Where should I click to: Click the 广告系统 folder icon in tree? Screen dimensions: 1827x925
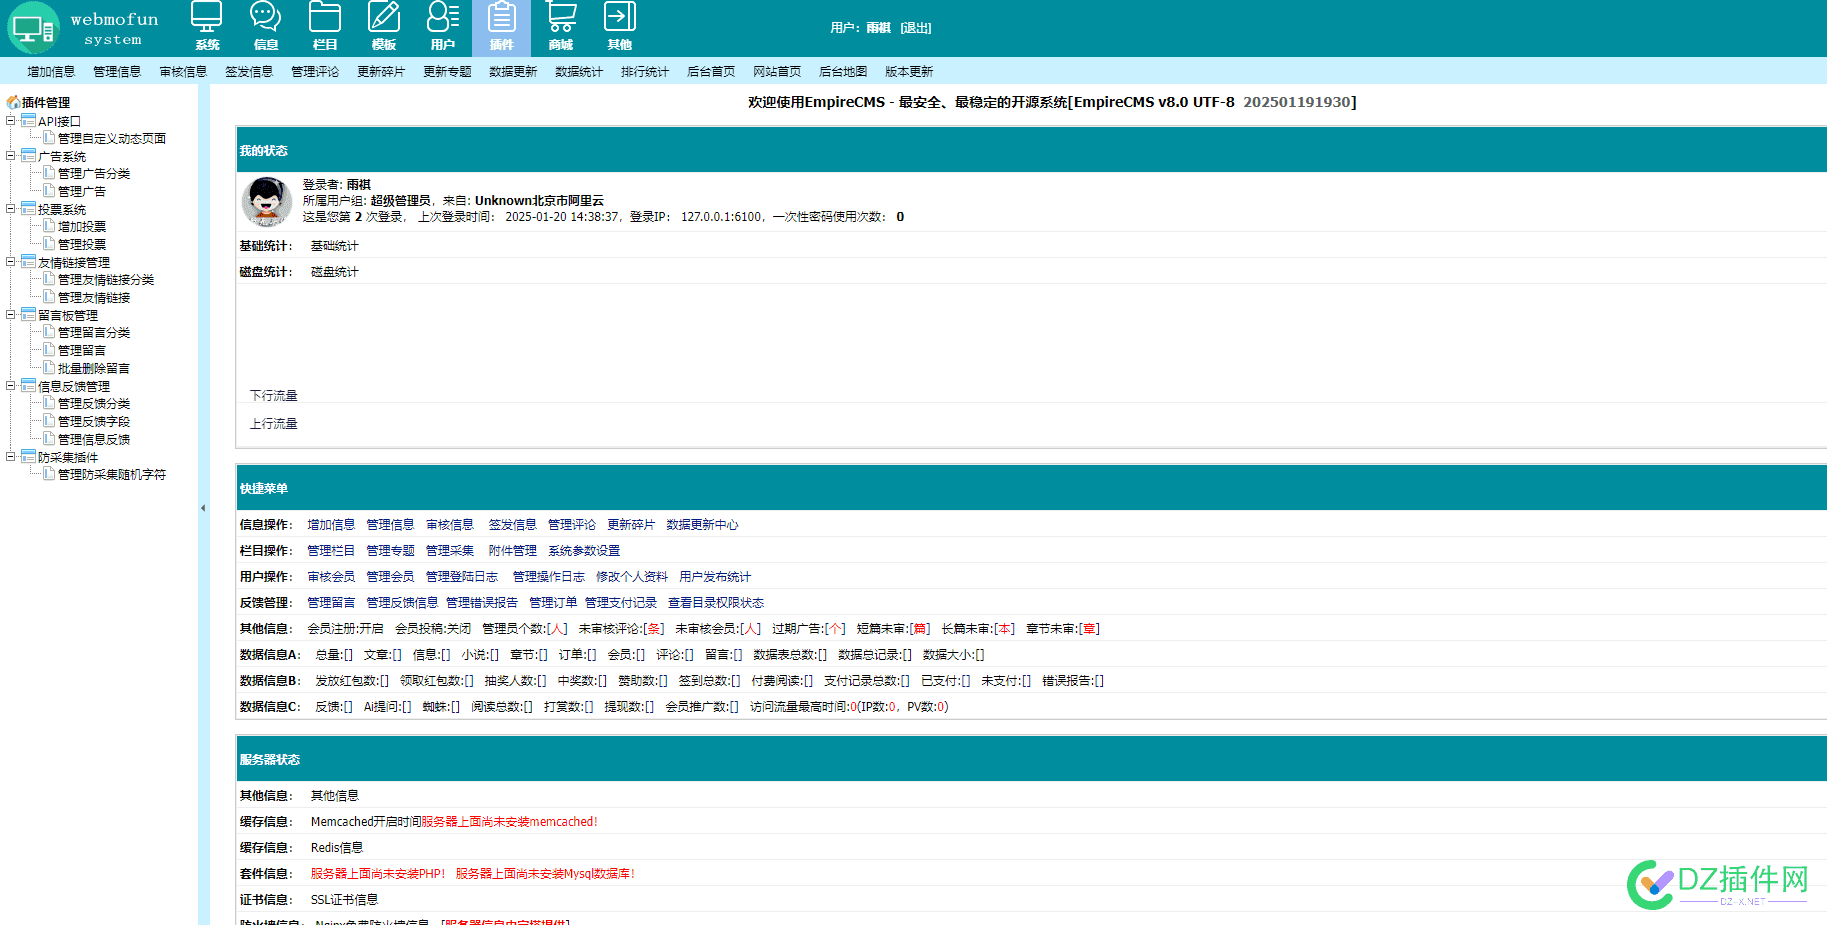[x=29, y=155]
